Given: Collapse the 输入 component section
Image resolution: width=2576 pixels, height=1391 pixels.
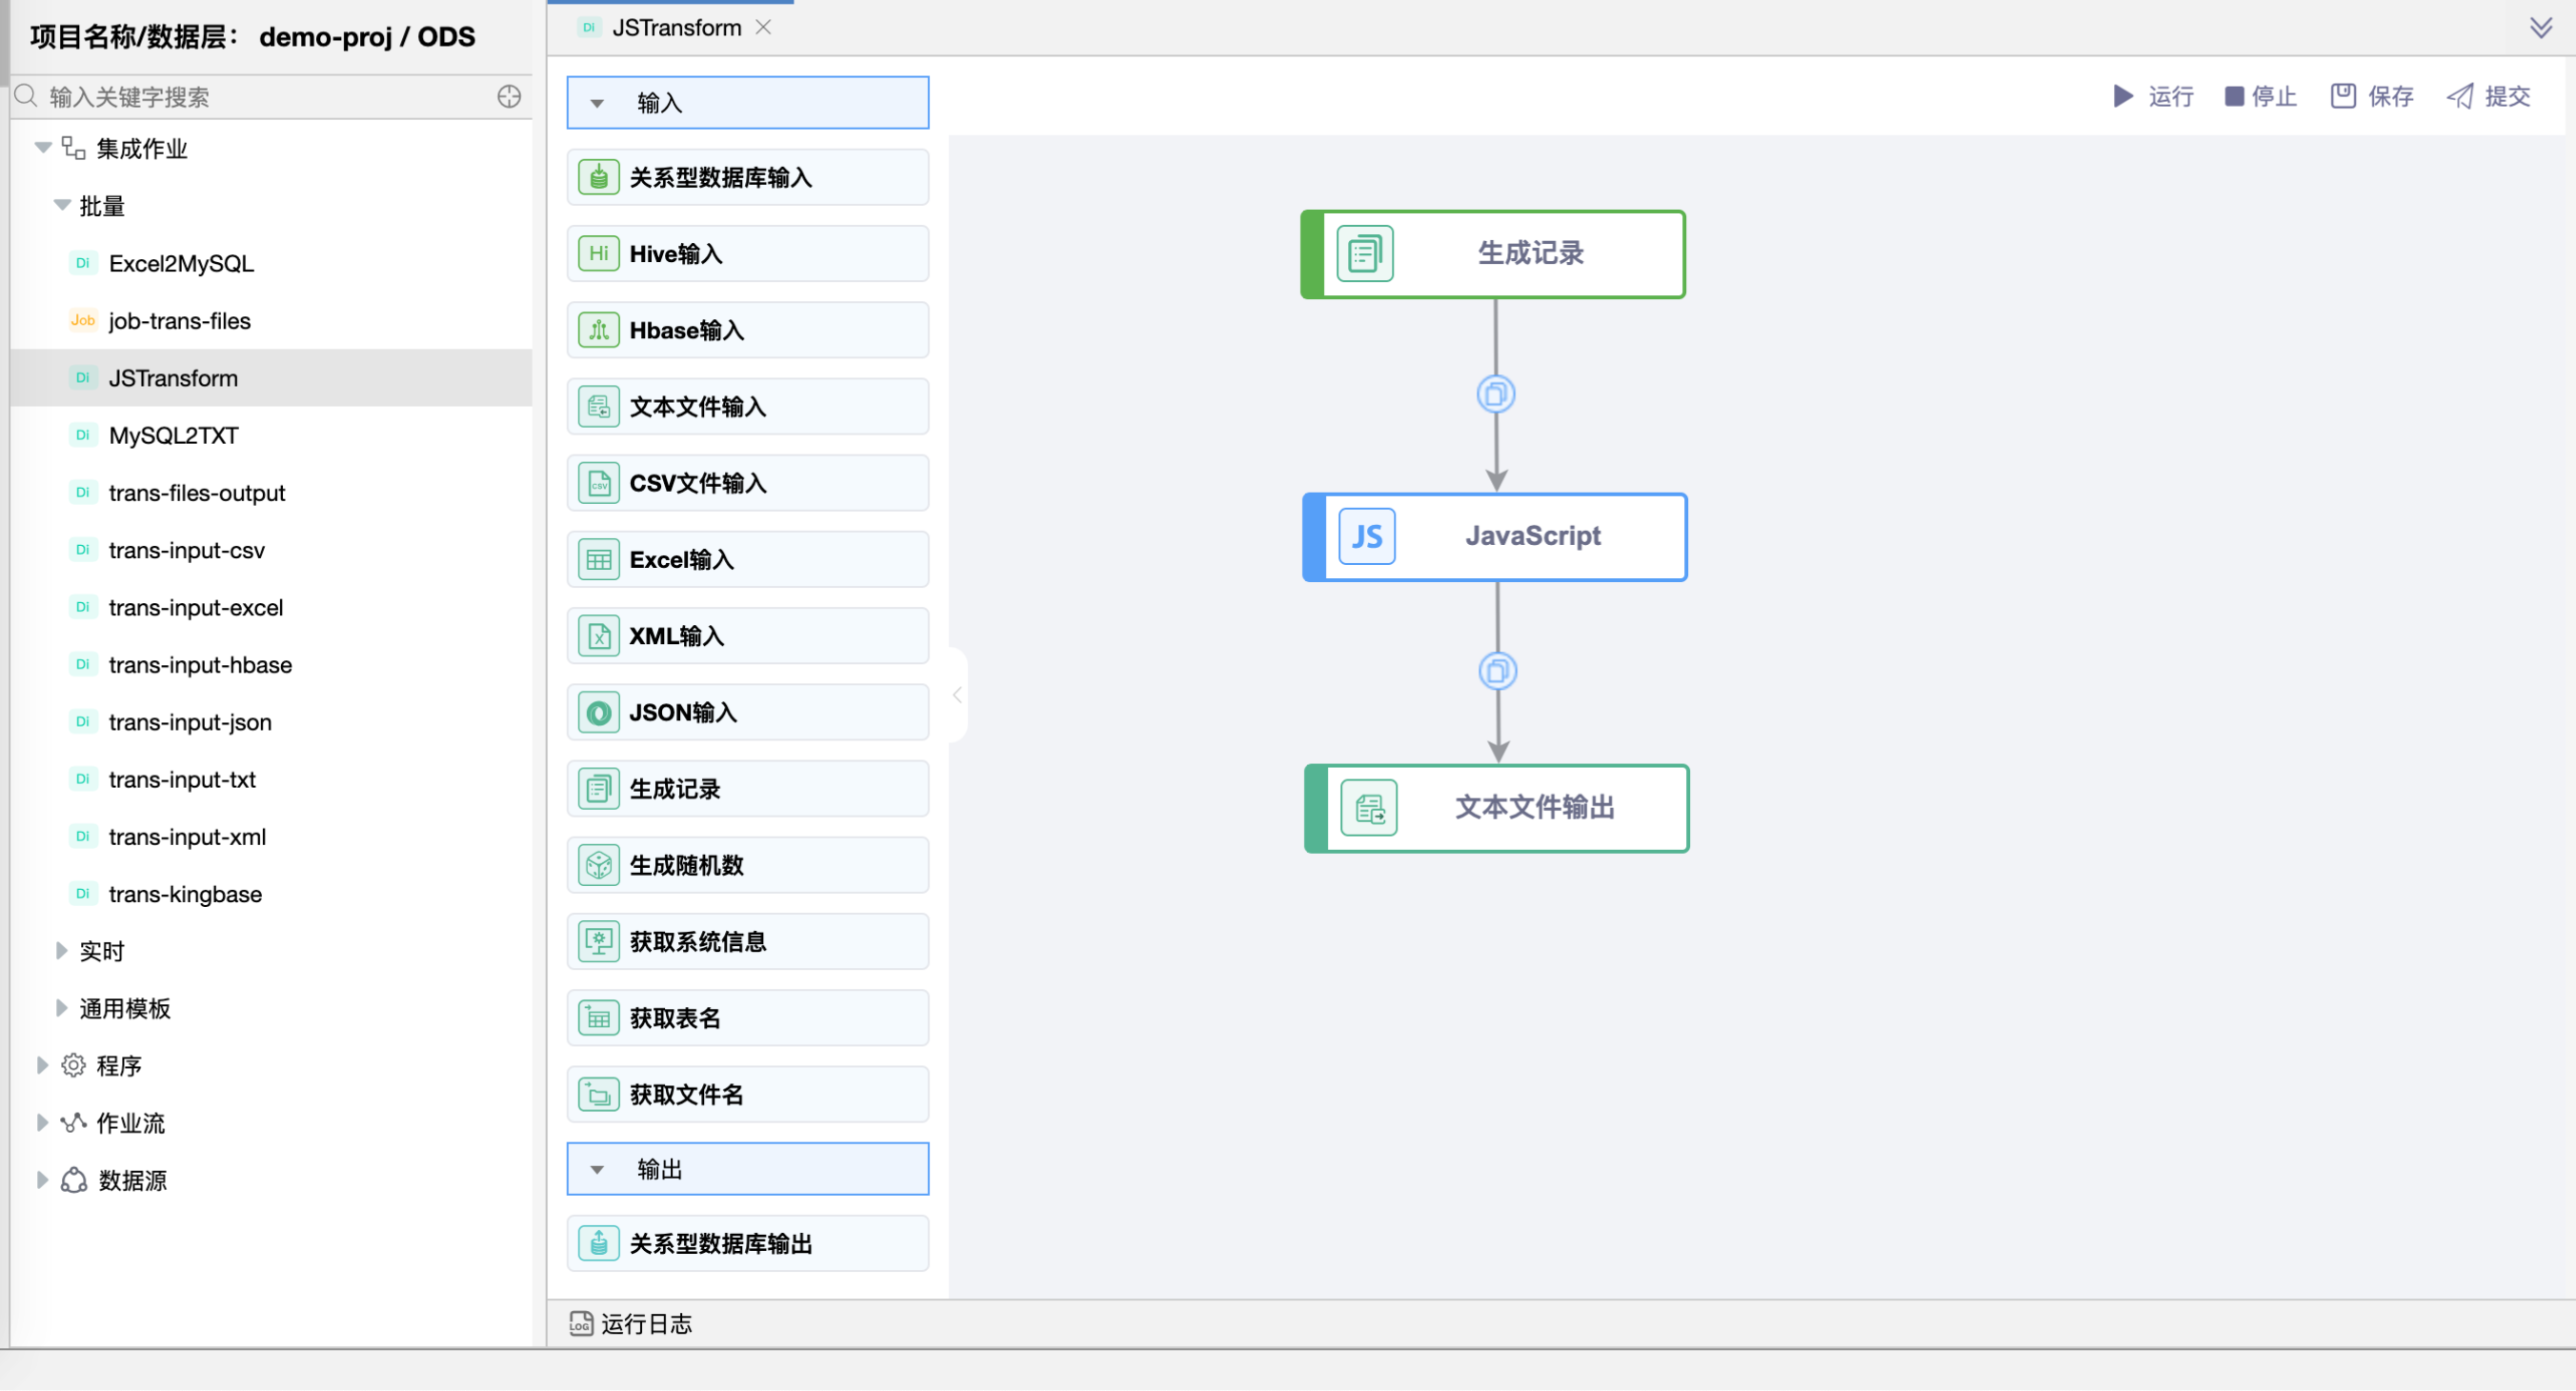Looking at the screenshot, I should (x=597, y=103).
